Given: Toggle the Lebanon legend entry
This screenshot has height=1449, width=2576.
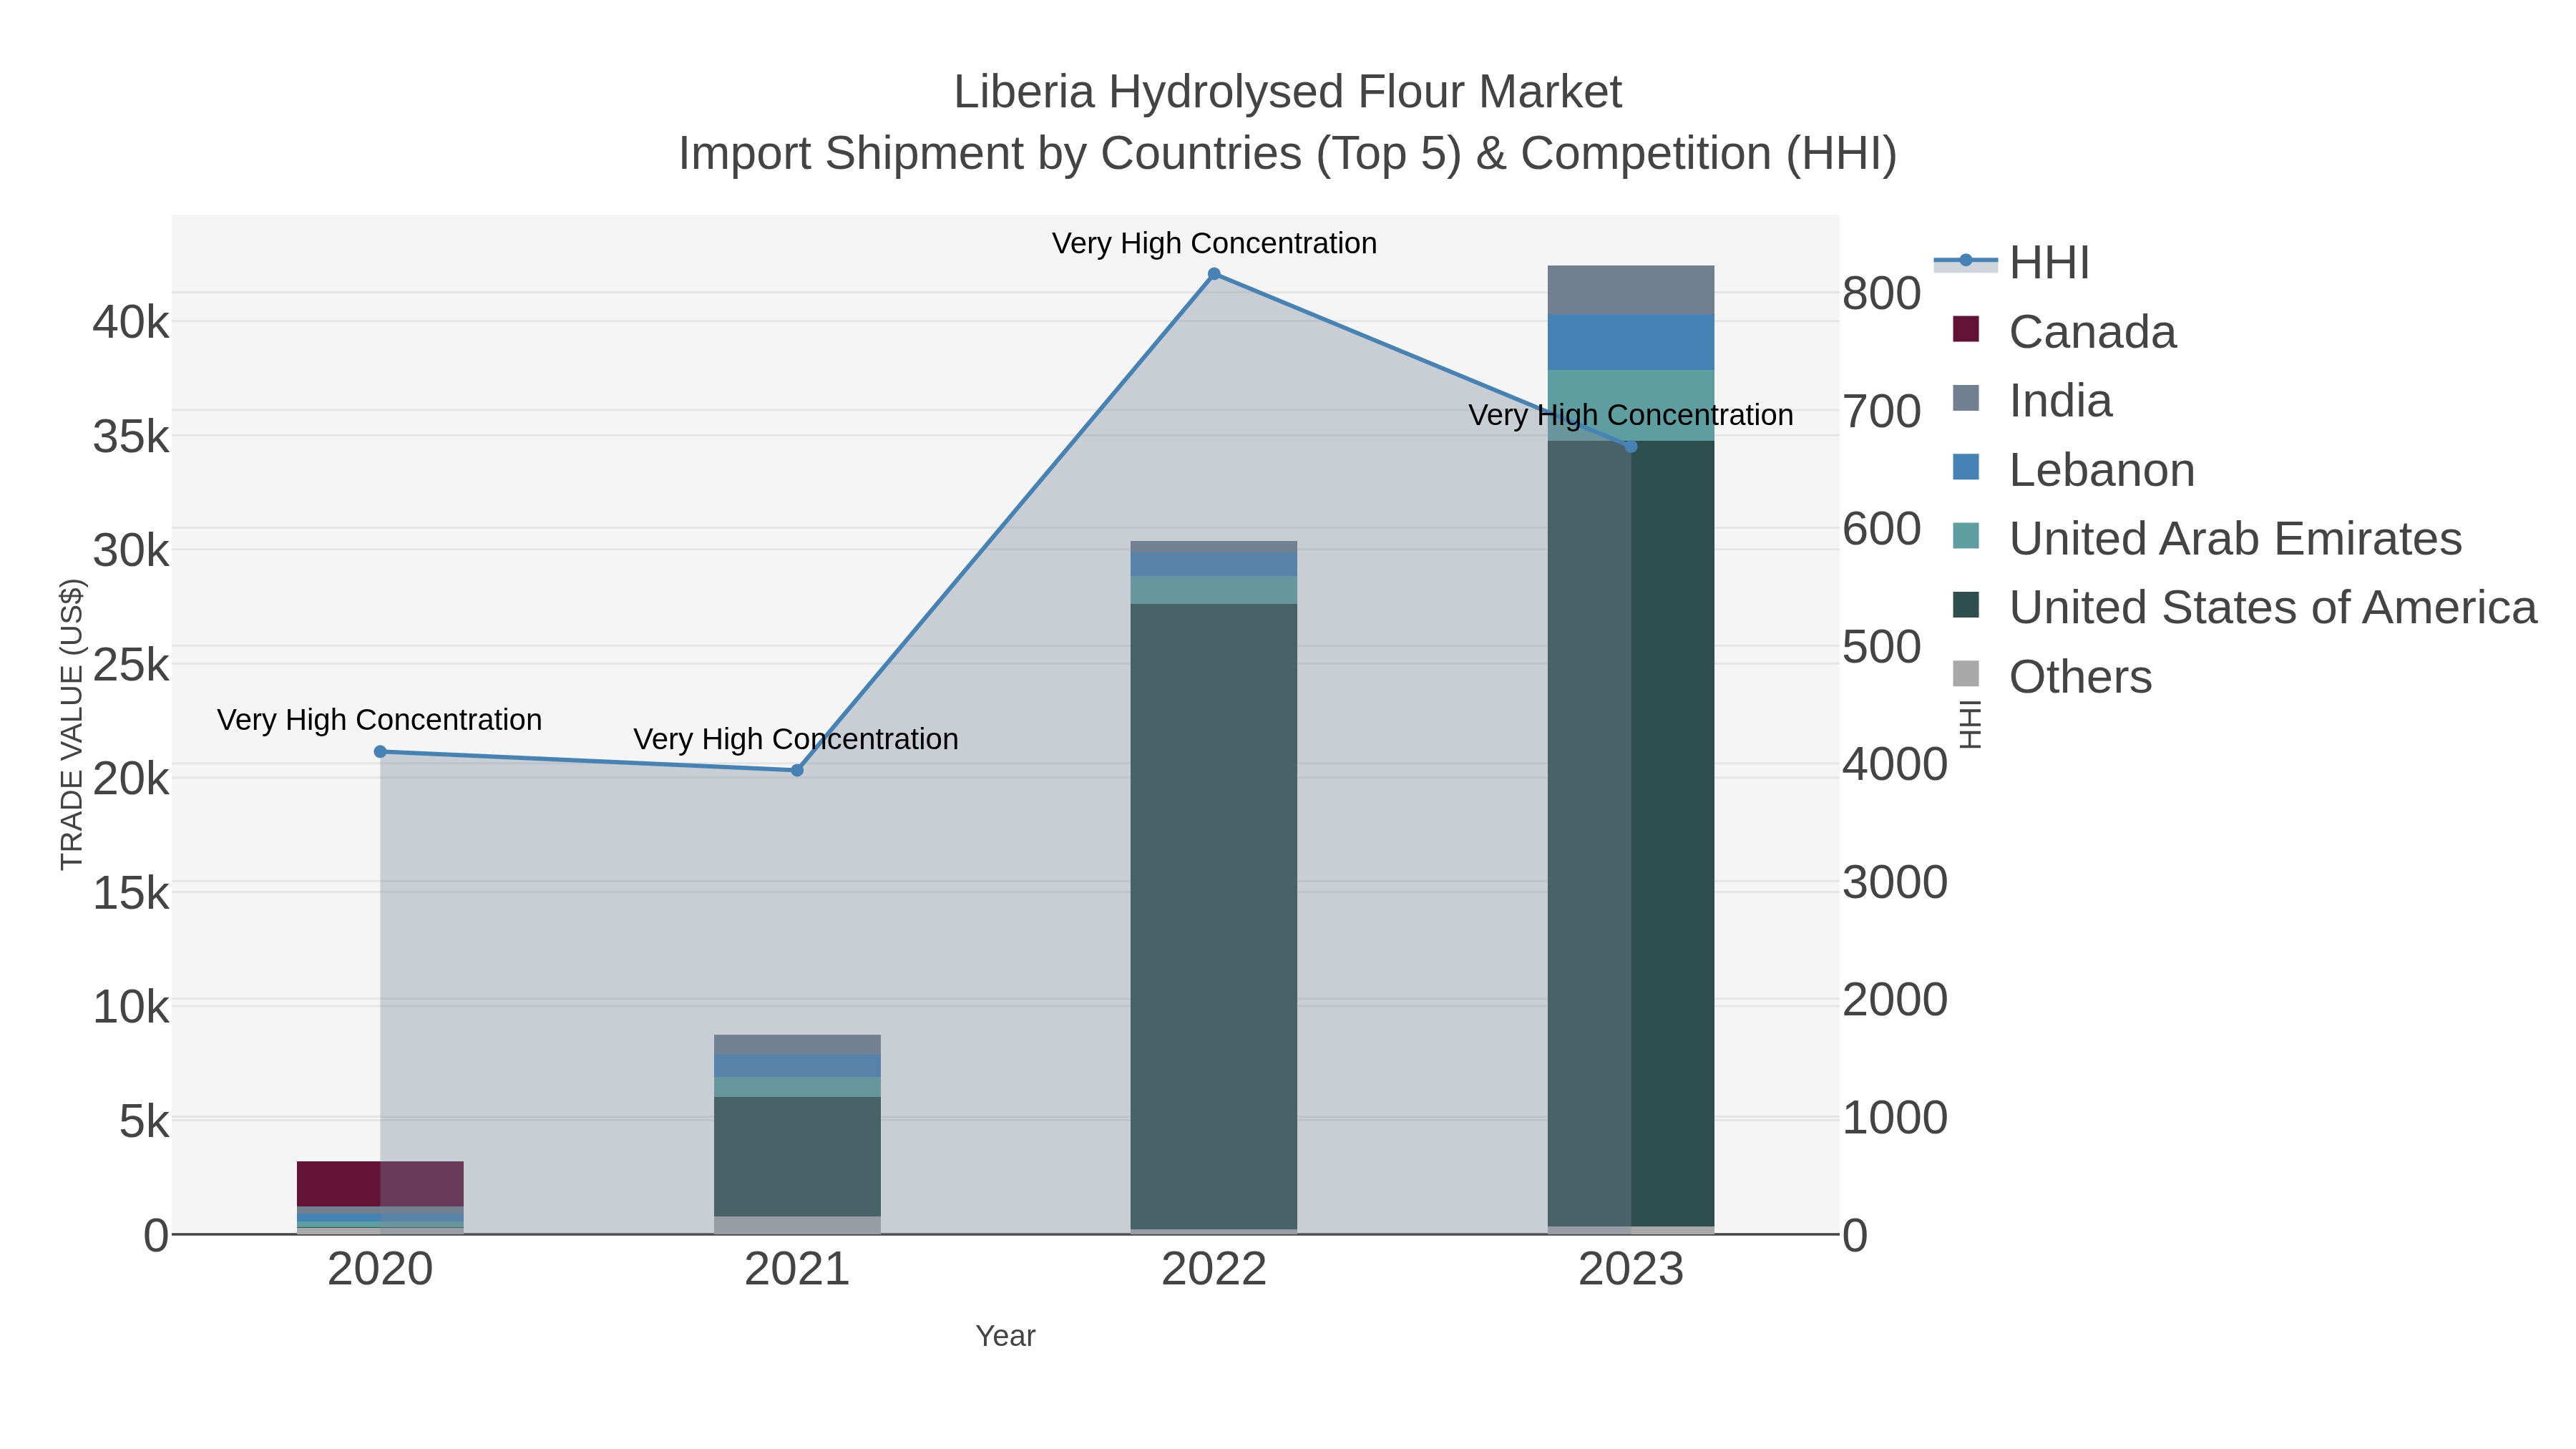Looking at the screenshot, I should point(2073,470).
